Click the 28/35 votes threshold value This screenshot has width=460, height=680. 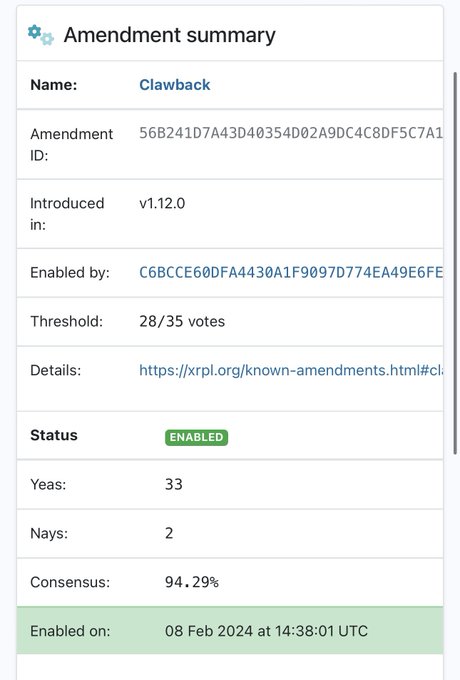(x=182, y=321)
